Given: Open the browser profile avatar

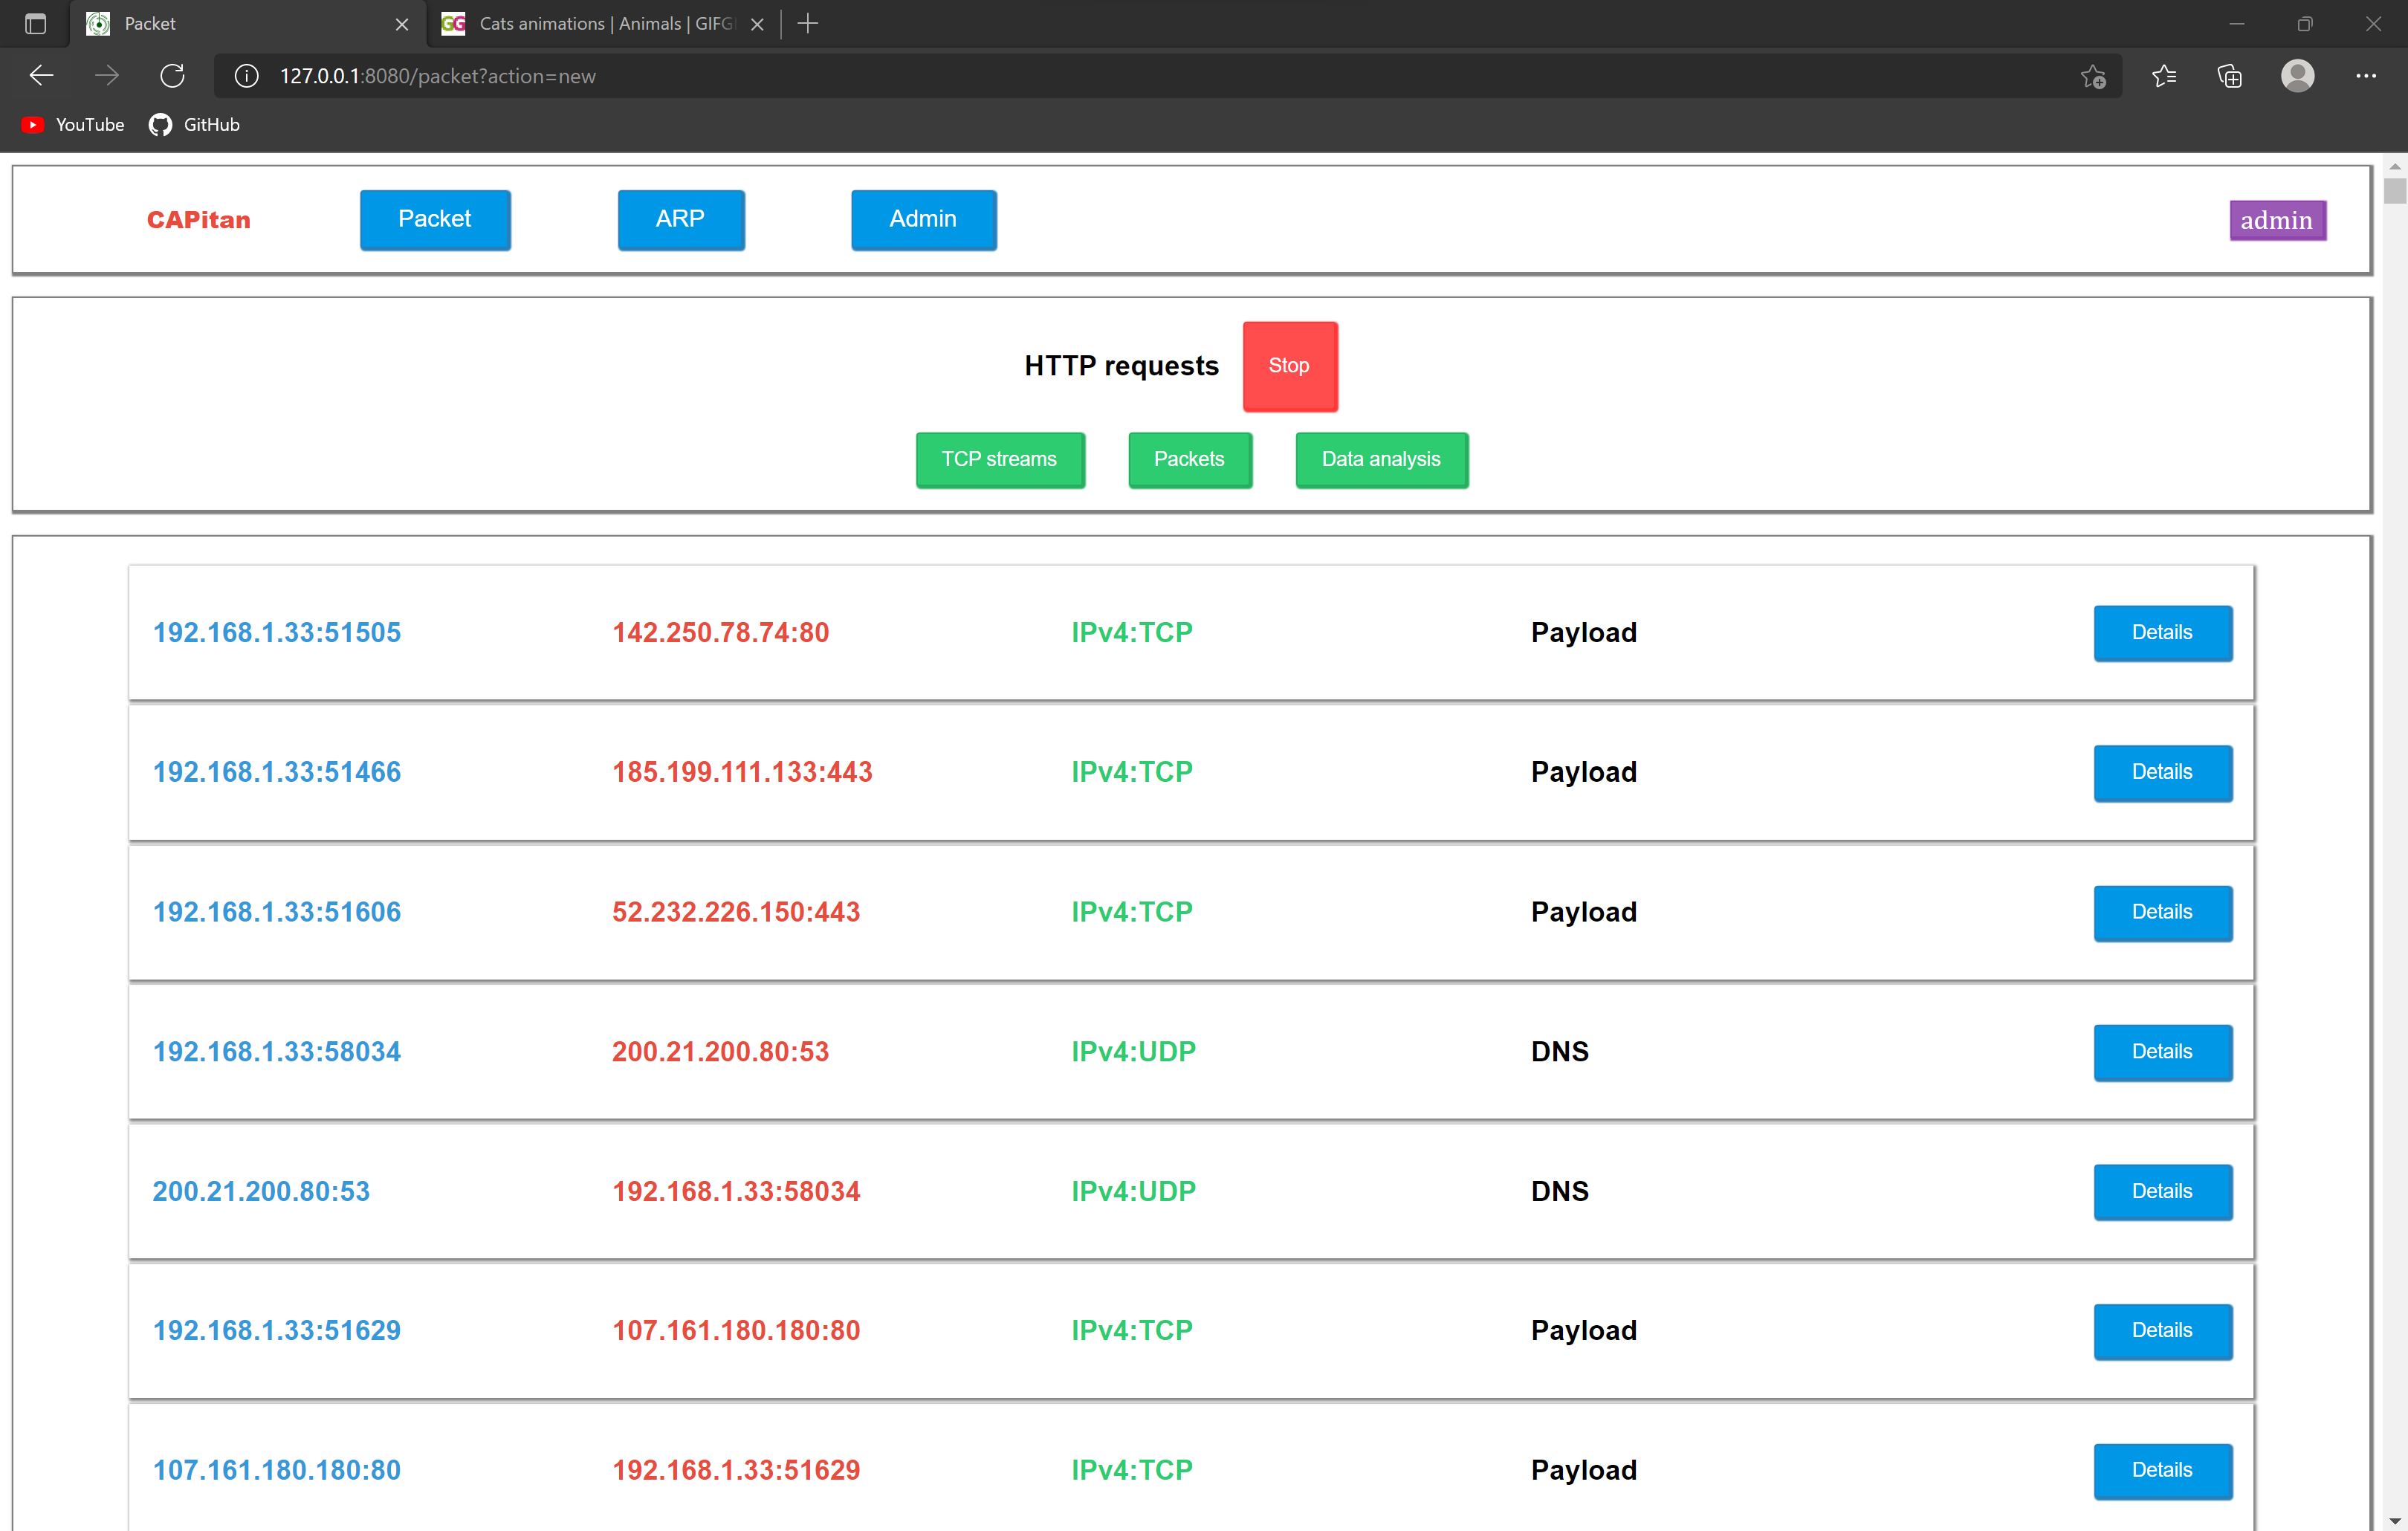Looking at the screenshot, I should tap(2297, 76).
